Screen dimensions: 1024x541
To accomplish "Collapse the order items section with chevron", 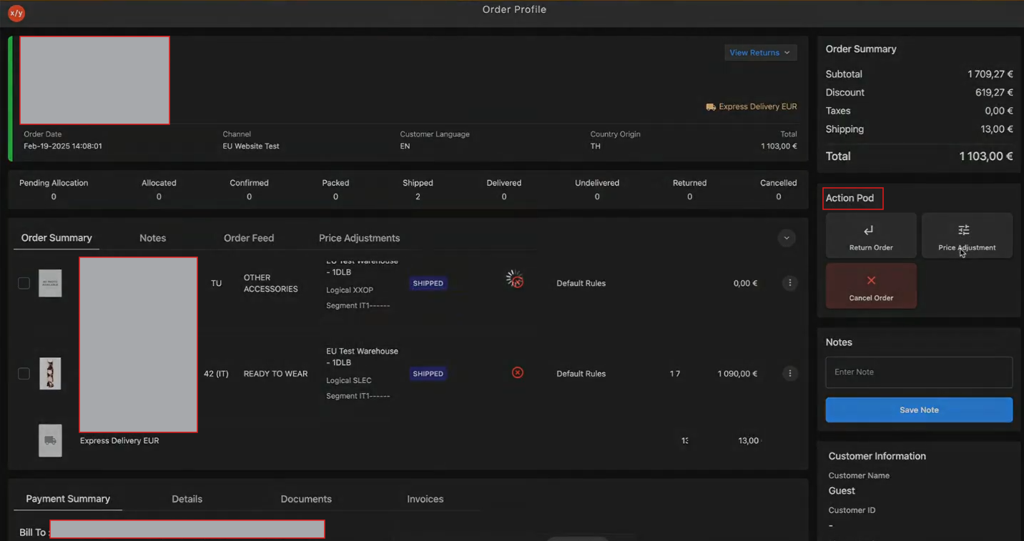I will click(x=786, y=238).
